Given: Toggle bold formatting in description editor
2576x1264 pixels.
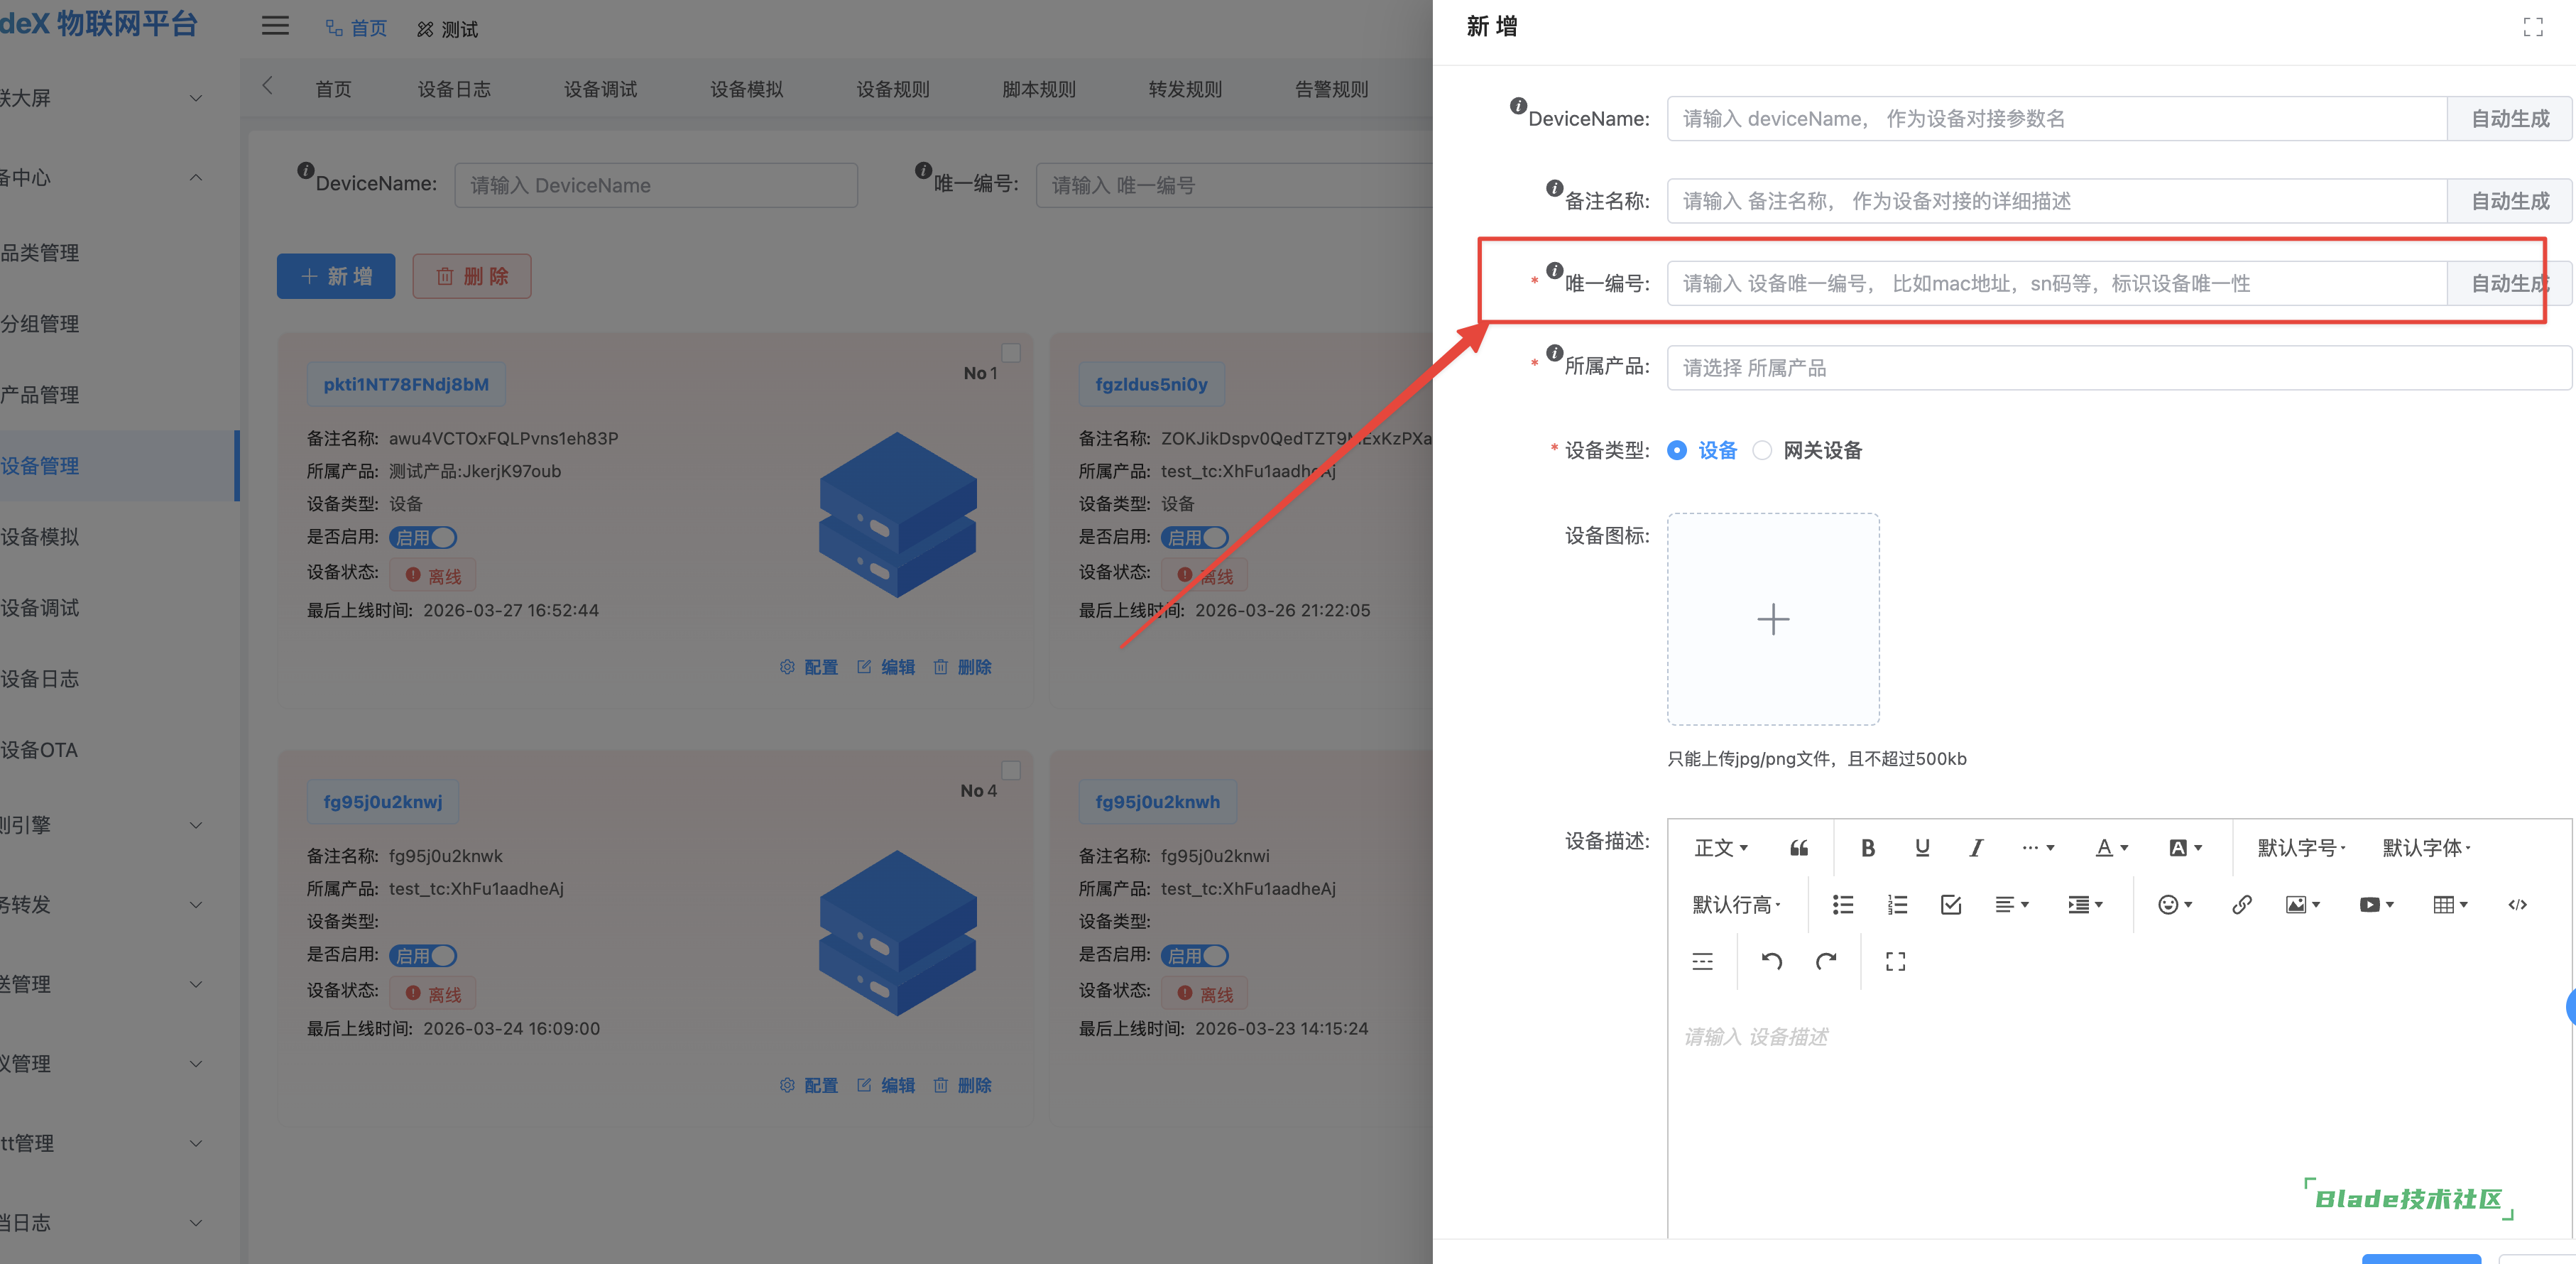Looking at the screenshot, I should coord(1867,848).
